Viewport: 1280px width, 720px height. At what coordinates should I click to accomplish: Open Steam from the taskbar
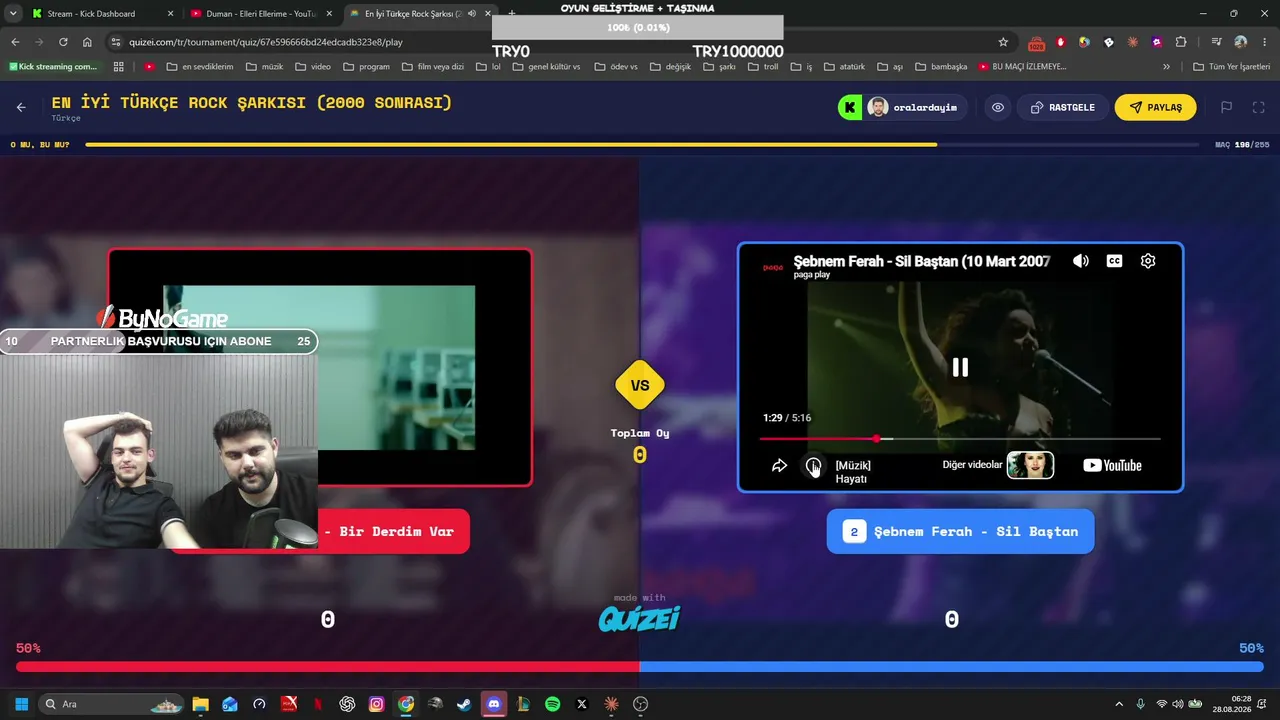click(x=464, y=704)
